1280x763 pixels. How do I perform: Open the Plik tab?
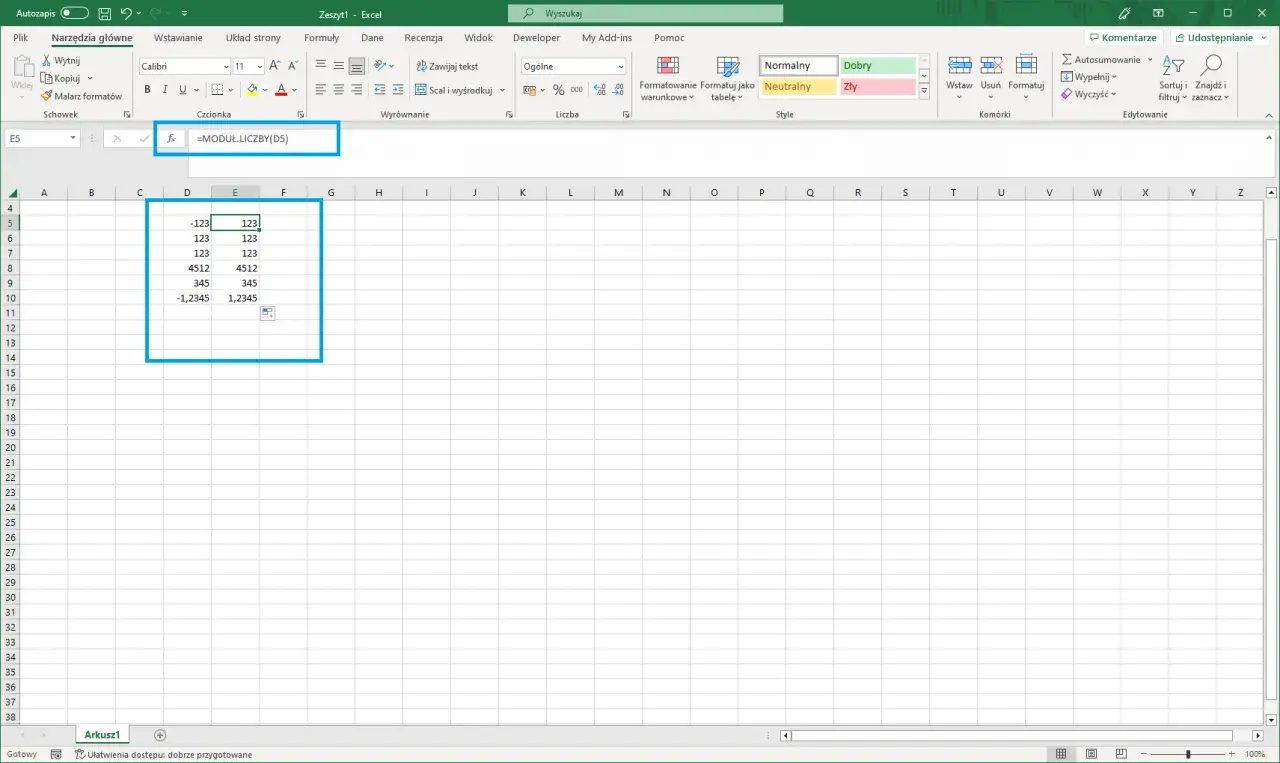click(21, 38)
